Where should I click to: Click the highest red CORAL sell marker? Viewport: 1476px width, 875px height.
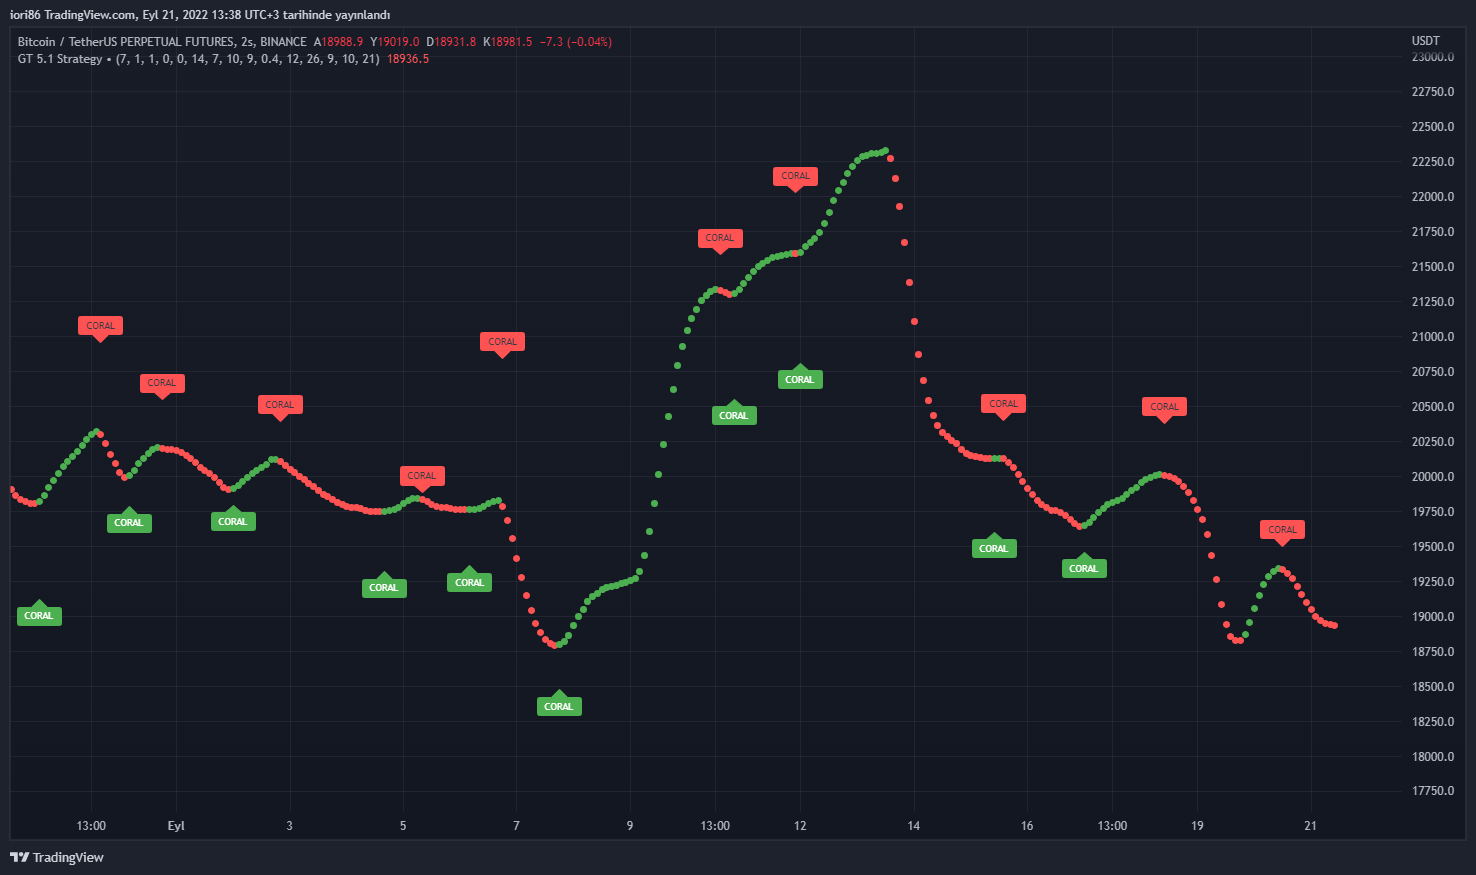point(796,176)
